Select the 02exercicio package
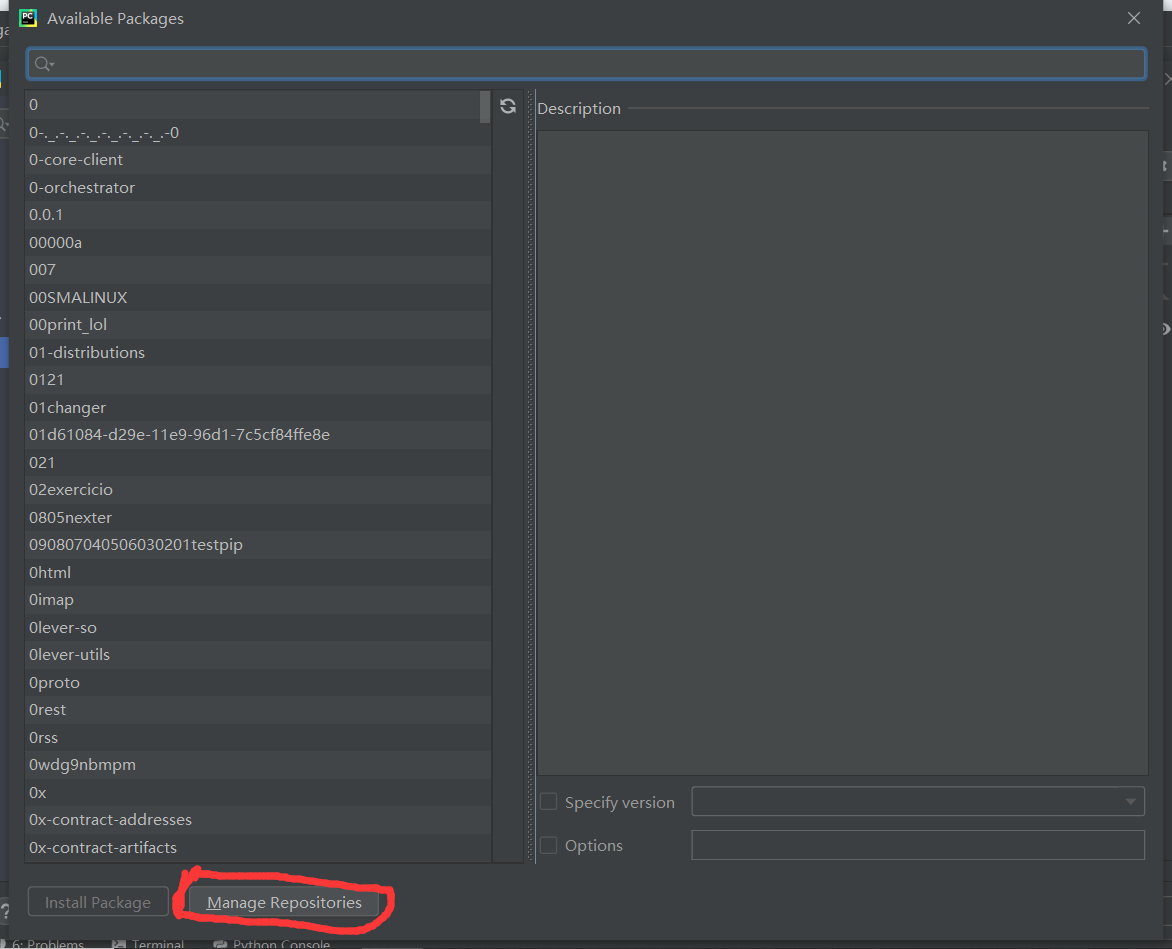Image resolution: width=1172 pixels, height=949 pixels. [258, 490]
